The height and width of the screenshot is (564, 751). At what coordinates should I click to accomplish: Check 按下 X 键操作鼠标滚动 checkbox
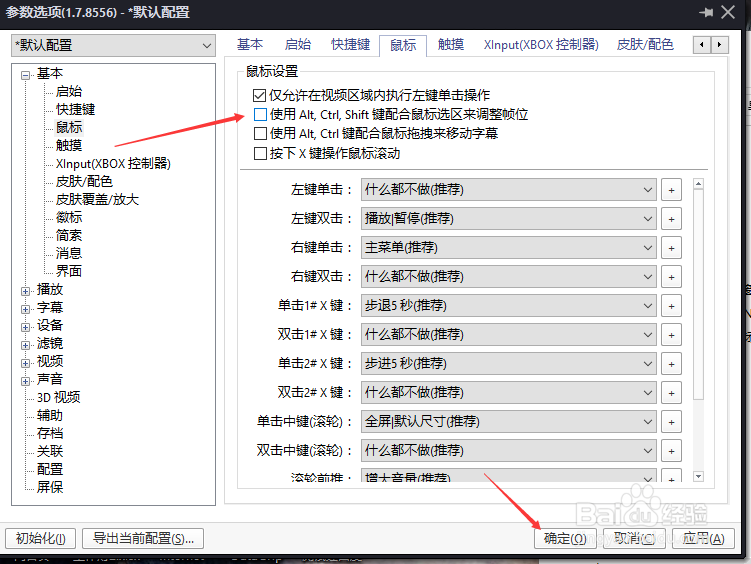(x=260, y=153)
